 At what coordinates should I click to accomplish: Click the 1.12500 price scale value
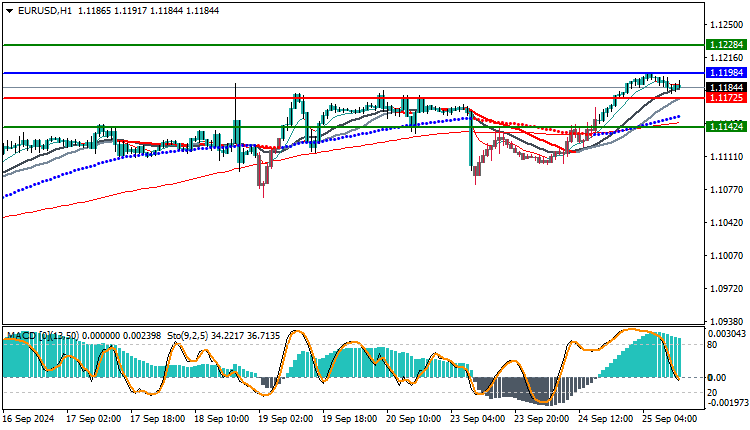point(727,24)
